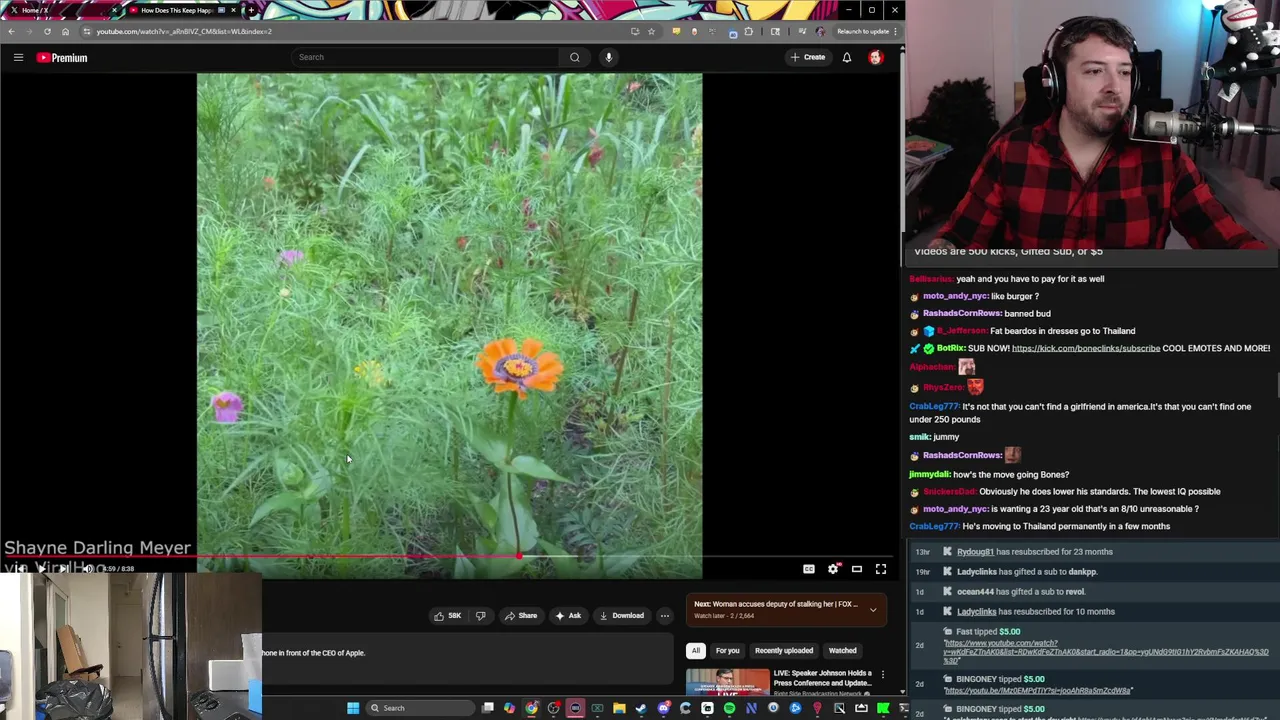
Task: Select the For you filter chip
Action: (727, 651)
